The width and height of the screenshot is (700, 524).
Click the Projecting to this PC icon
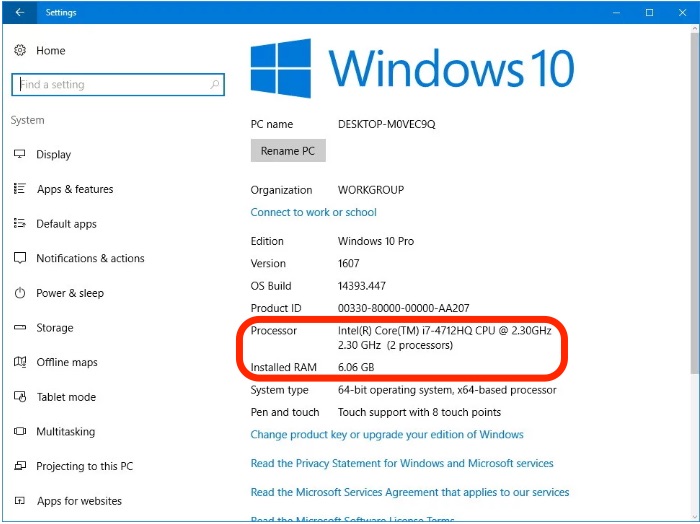[x=20, y=466]
